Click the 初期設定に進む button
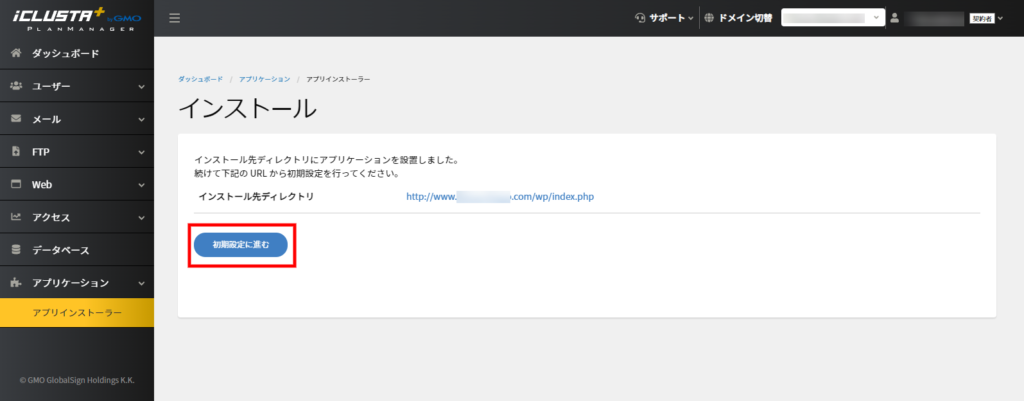 (241, 245)
